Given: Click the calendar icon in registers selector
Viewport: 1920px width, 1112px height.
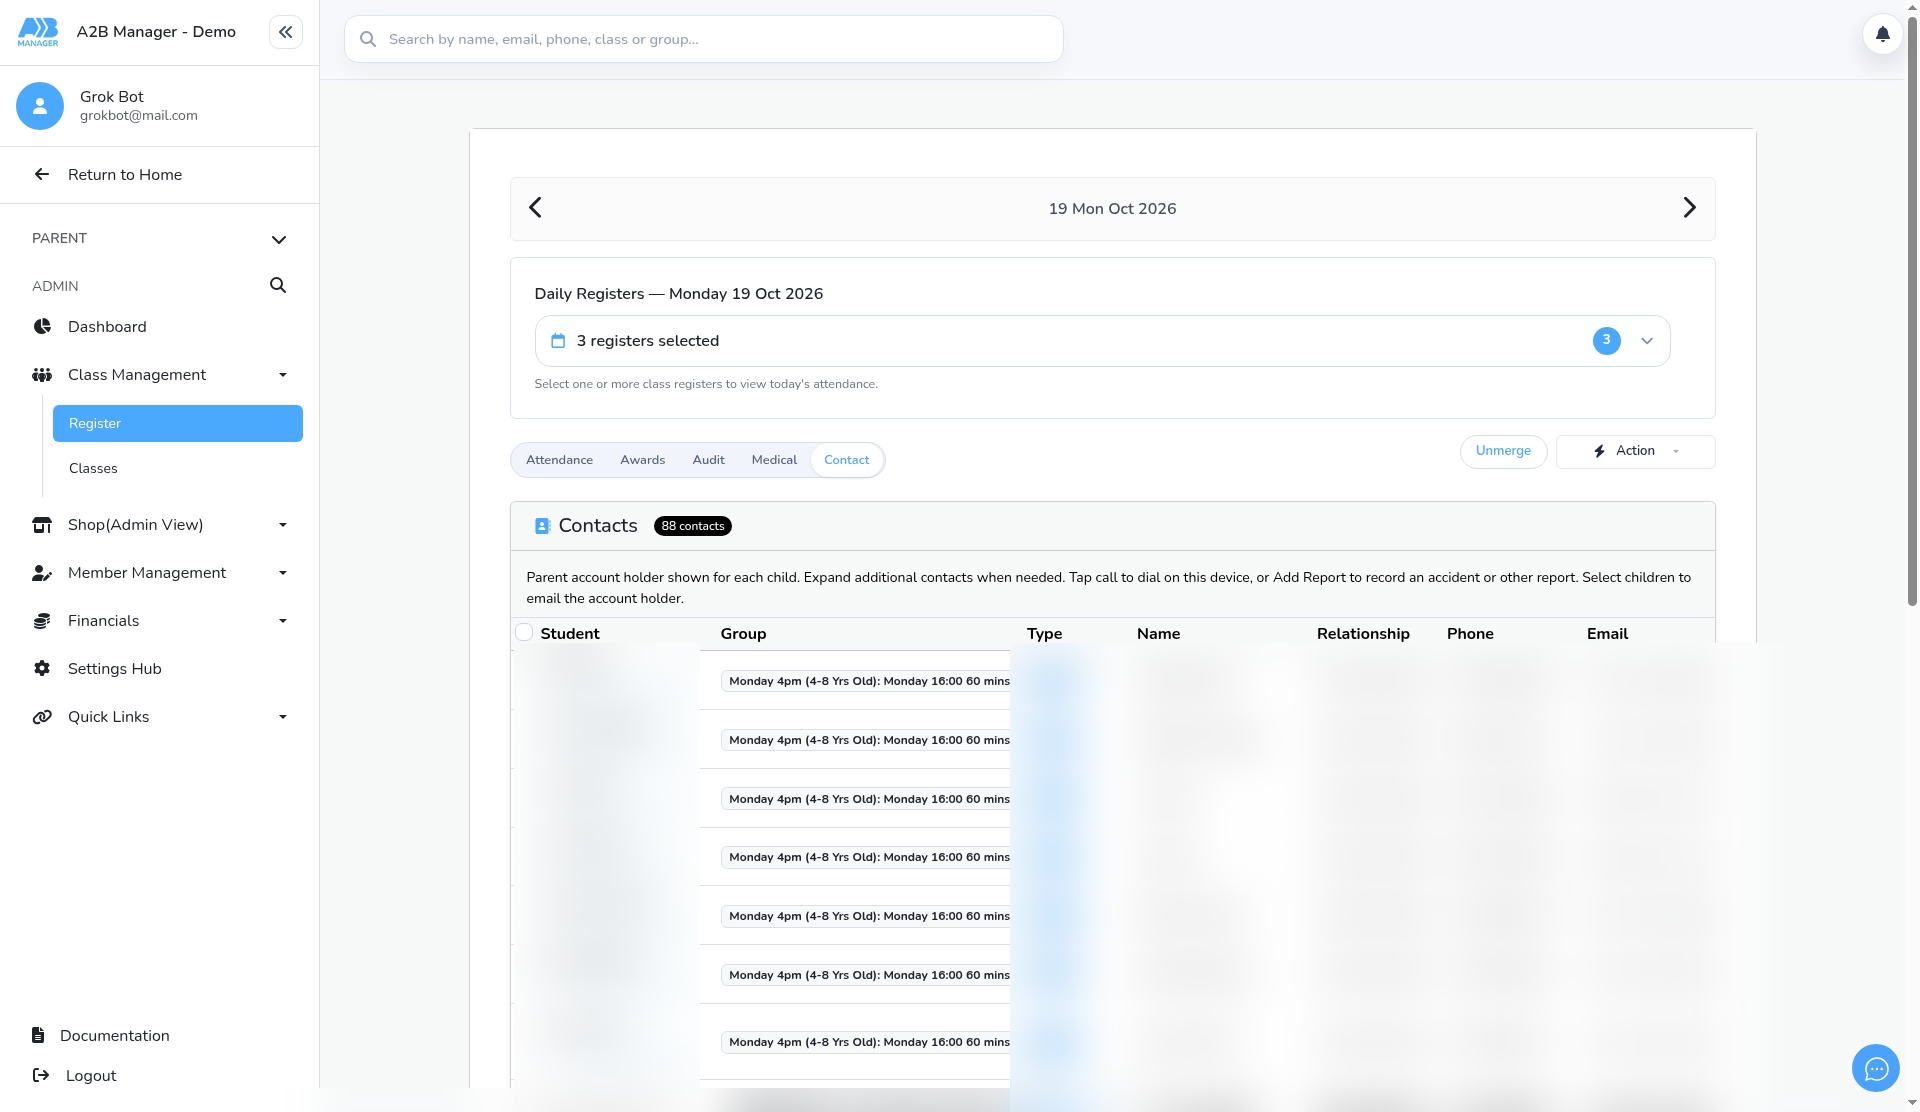Looking at the screenshot, I should (558, 341).
